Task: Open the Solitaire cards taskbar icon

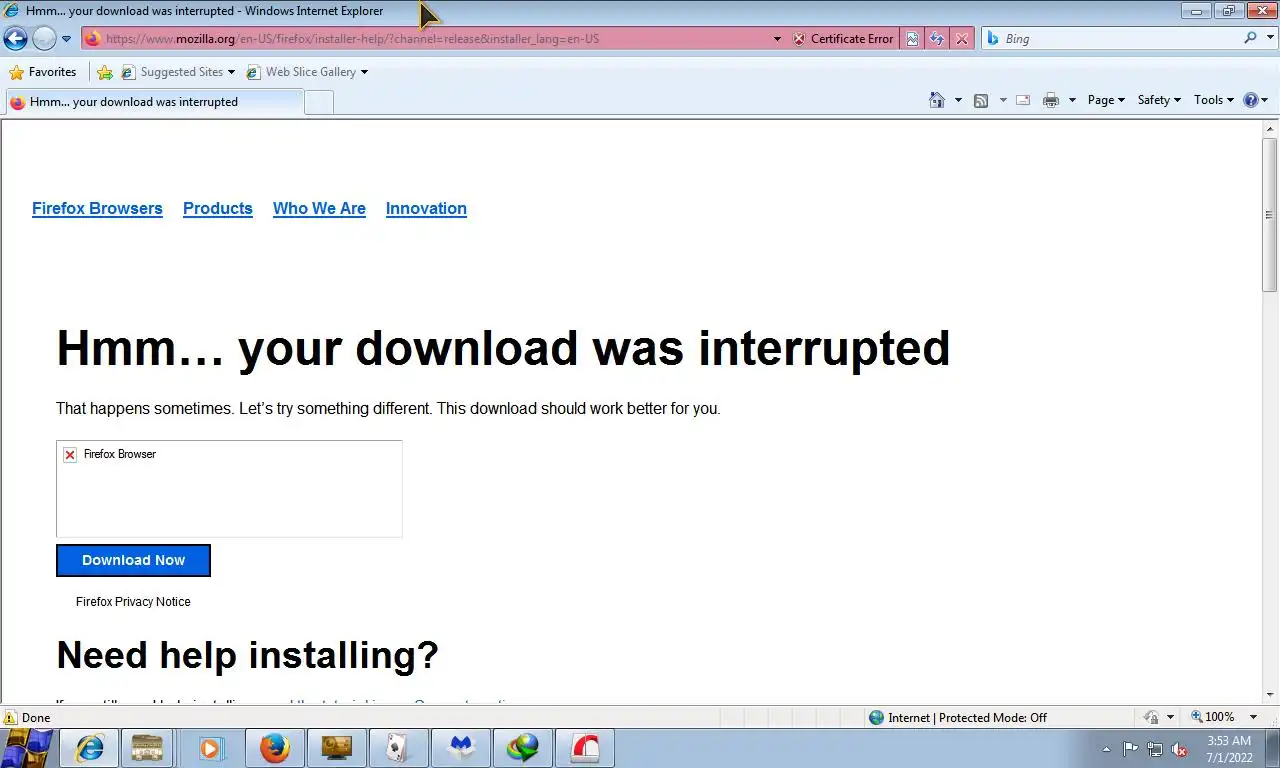Action: click(398, 748)
